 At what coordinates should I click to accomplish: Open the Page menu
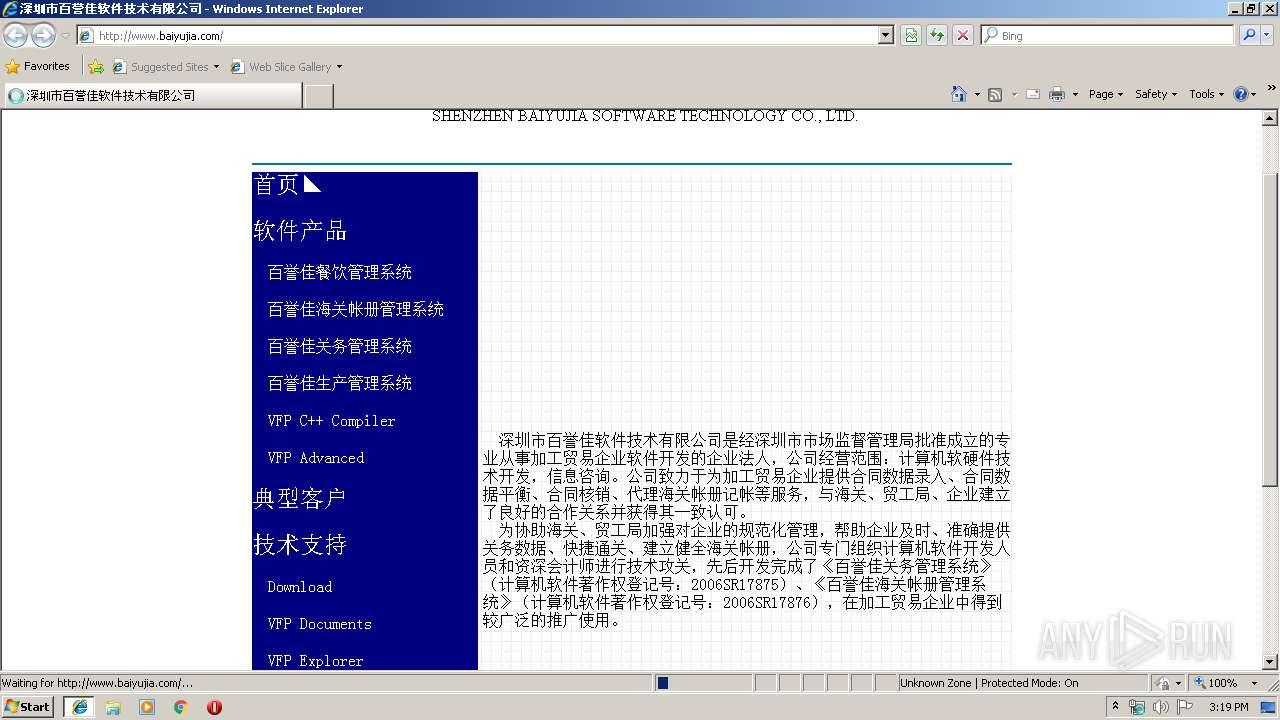point(1105,94)
